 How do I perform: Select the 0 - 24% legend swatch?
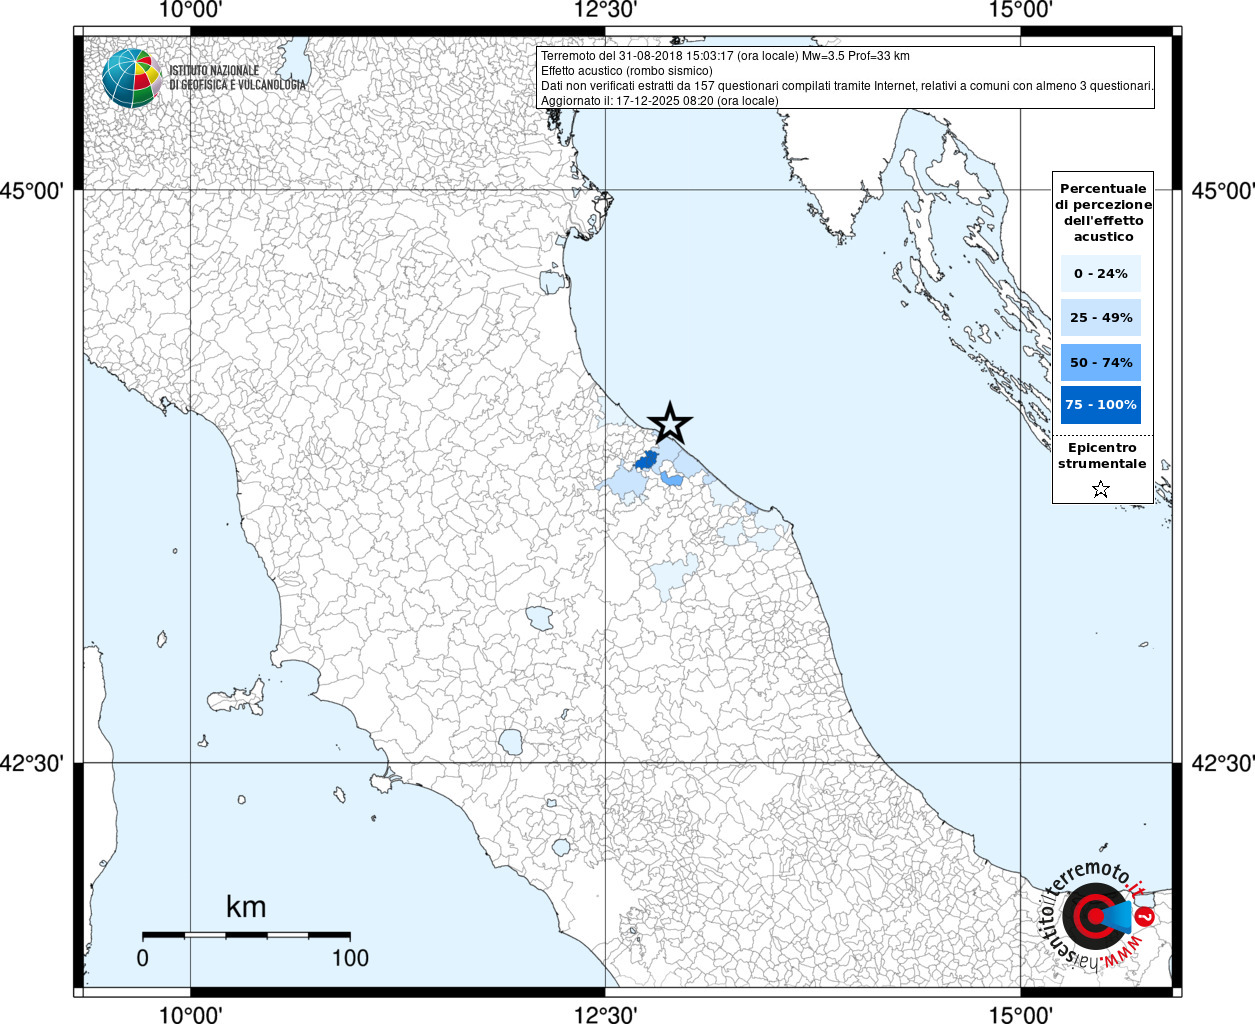click(x=1101, y=273)
